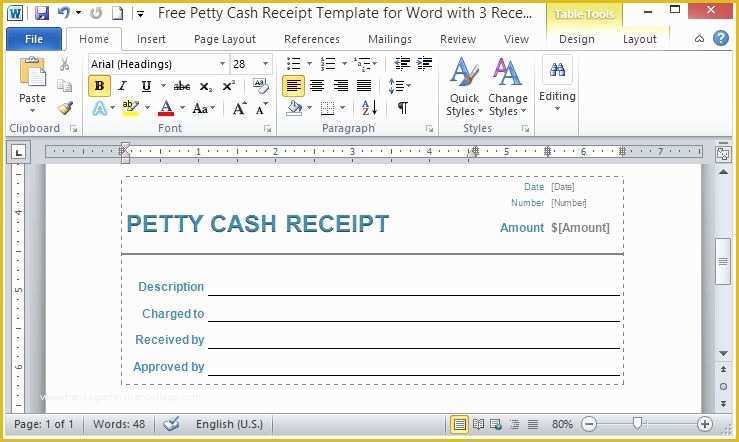739x442 pixels.
Task: Switch to References tab
Action: 312,39
